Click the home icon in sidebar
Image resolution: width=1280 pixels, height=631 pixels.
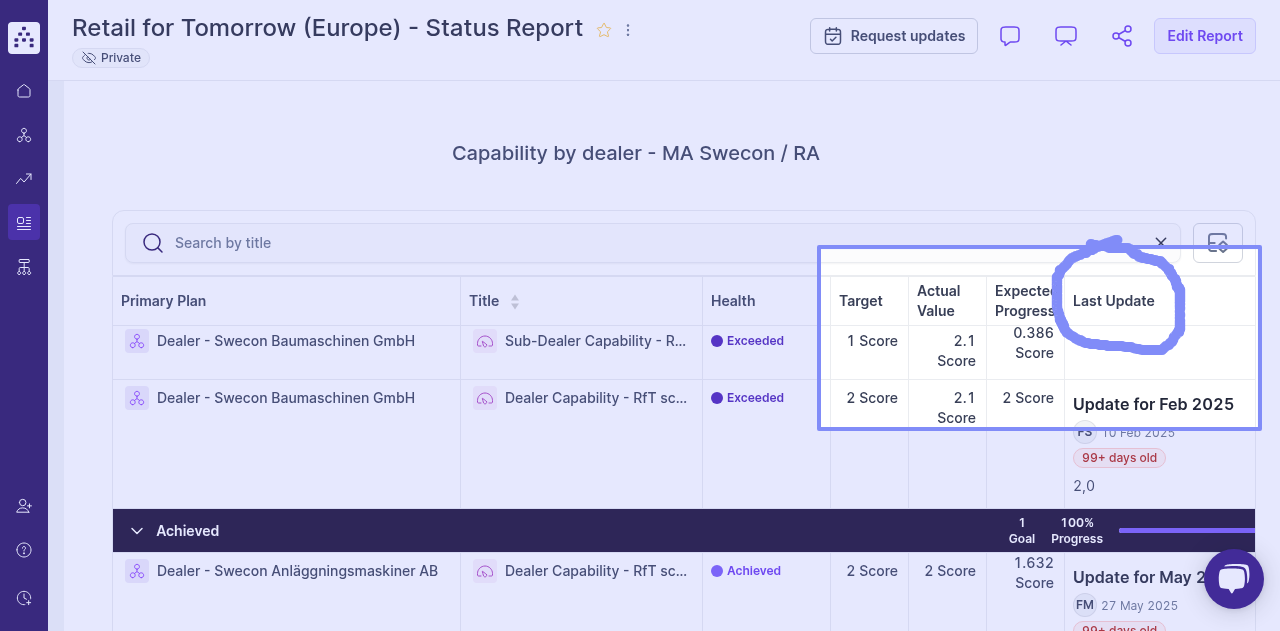24,91
